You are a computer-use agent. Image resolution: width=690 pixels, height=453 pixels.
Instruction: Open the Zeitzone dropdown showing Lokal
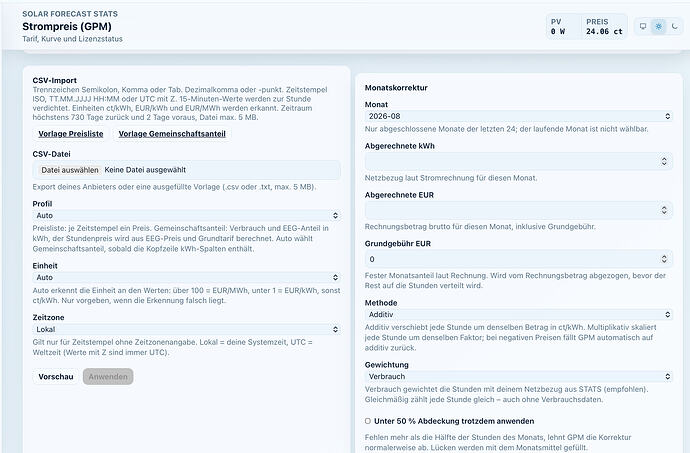point(186,329)
